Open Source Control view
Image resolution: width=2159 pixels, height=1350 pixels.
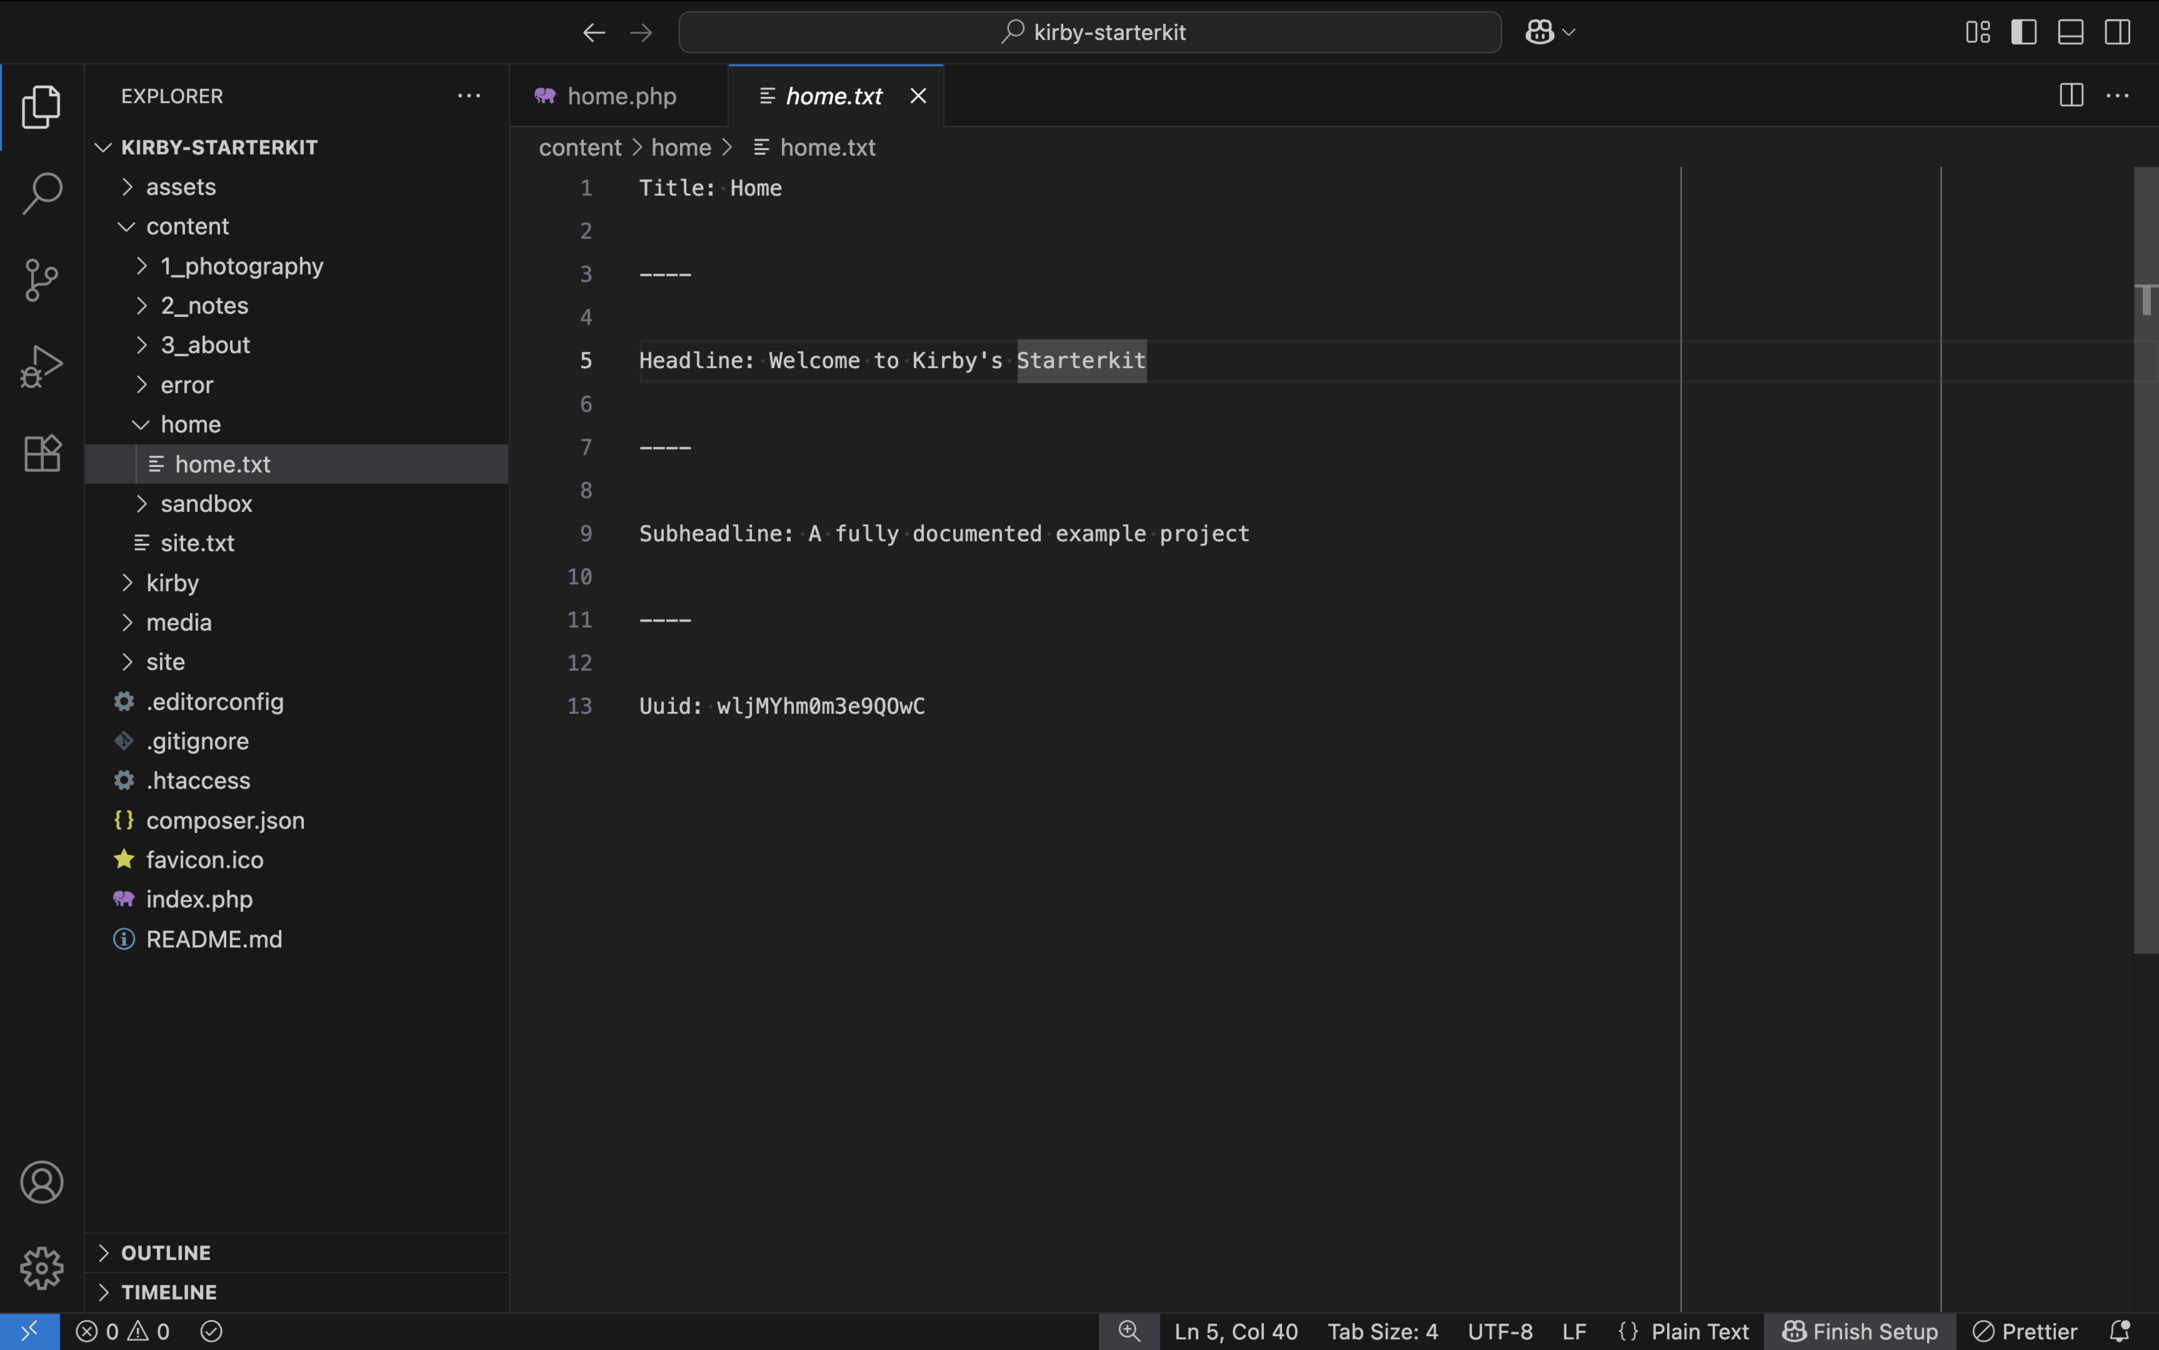click(41, 280)
